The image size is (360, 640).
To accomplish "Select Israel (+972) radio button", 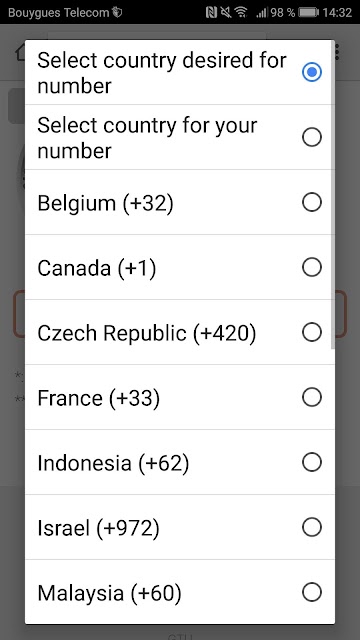I will (312, 527).
